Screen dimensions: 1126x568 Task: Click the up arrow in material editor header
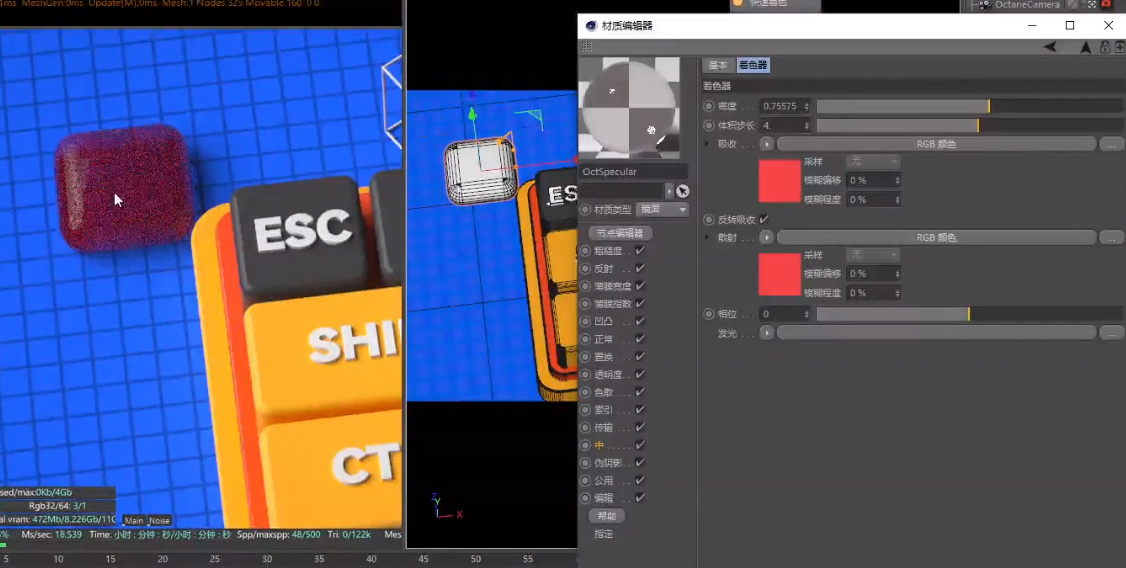(x=1086, y=47)
